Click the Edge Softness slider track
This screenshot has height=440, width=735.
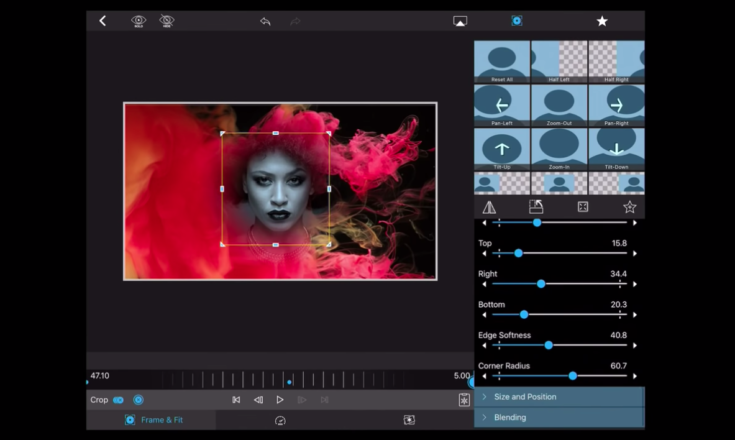click(560, 345)
